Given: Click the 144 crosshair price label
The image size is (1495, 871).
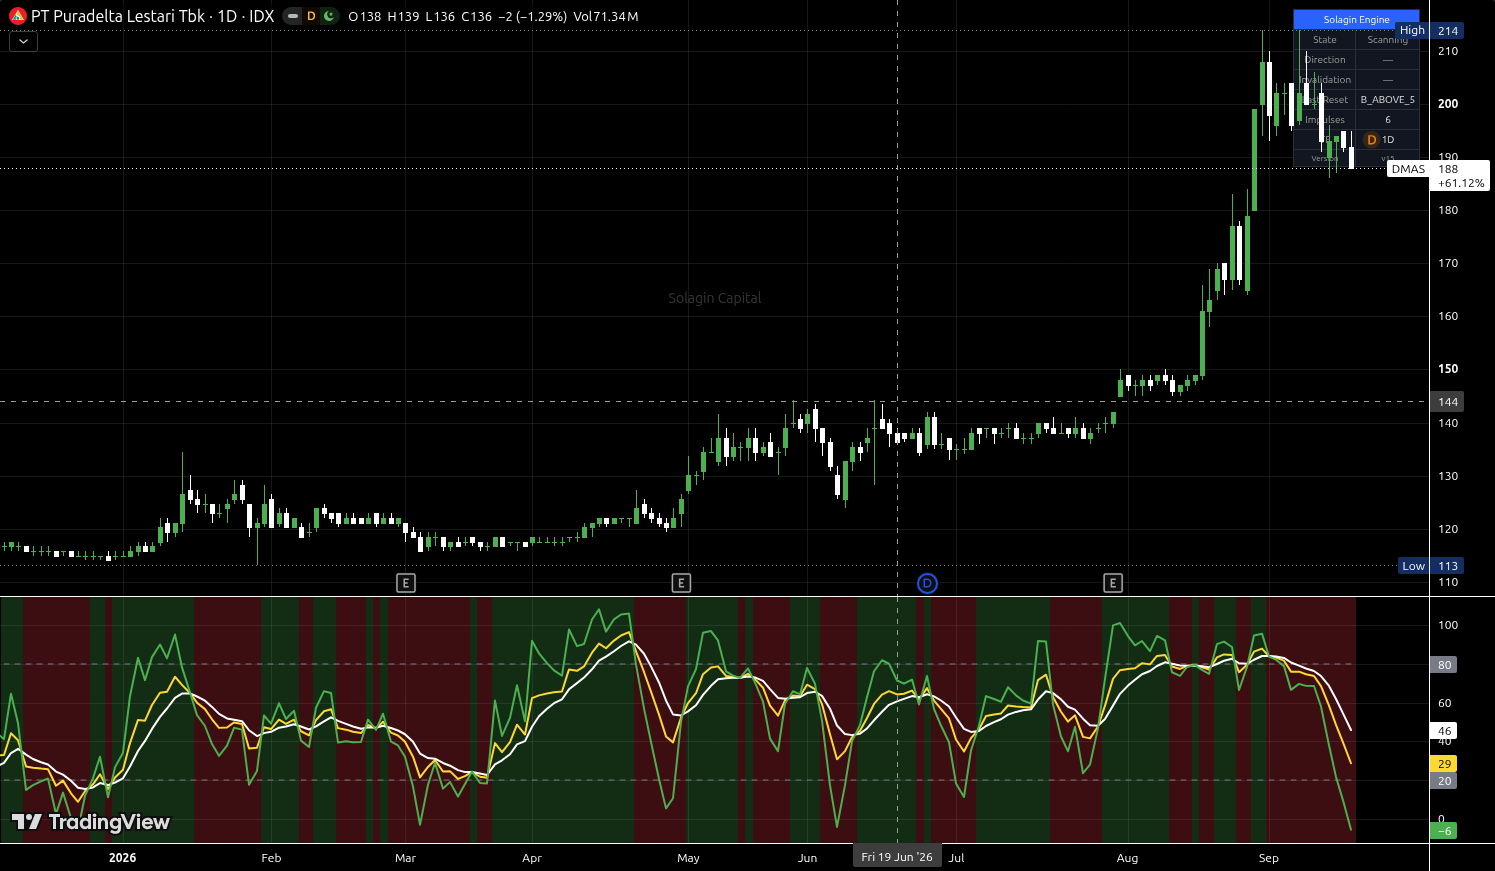Looking at the screenshot, I should coord(1448,402).
